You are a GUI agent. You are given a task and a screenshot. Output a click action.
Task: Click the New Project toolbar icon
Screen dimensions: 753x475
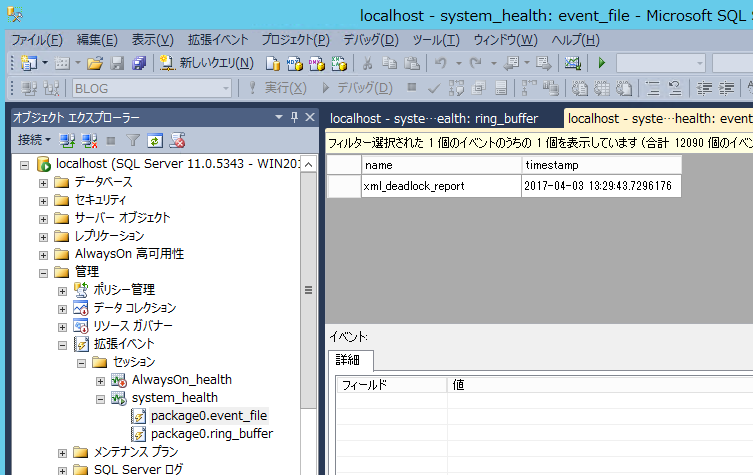[29, 63]
